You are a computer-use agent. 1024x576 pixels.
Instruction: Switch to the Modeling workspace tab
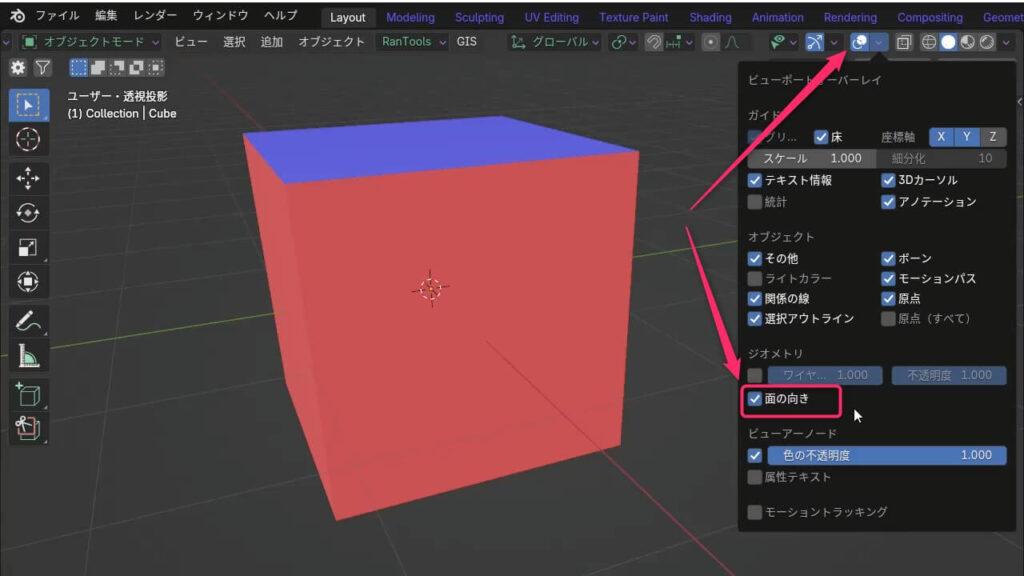pyautogui.click(x=410, y=18)
